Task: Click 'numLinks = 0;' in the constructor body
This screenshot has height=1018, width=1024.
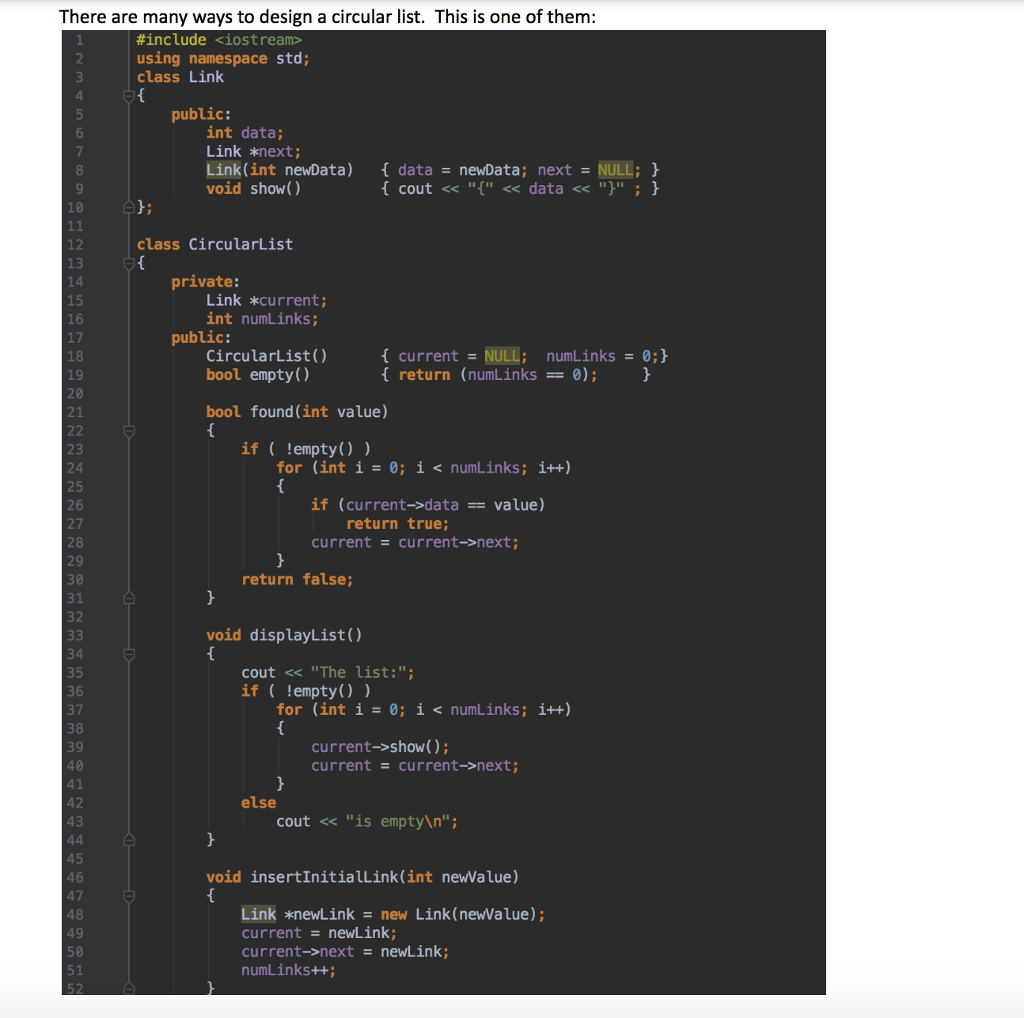Action: (602, 357)
